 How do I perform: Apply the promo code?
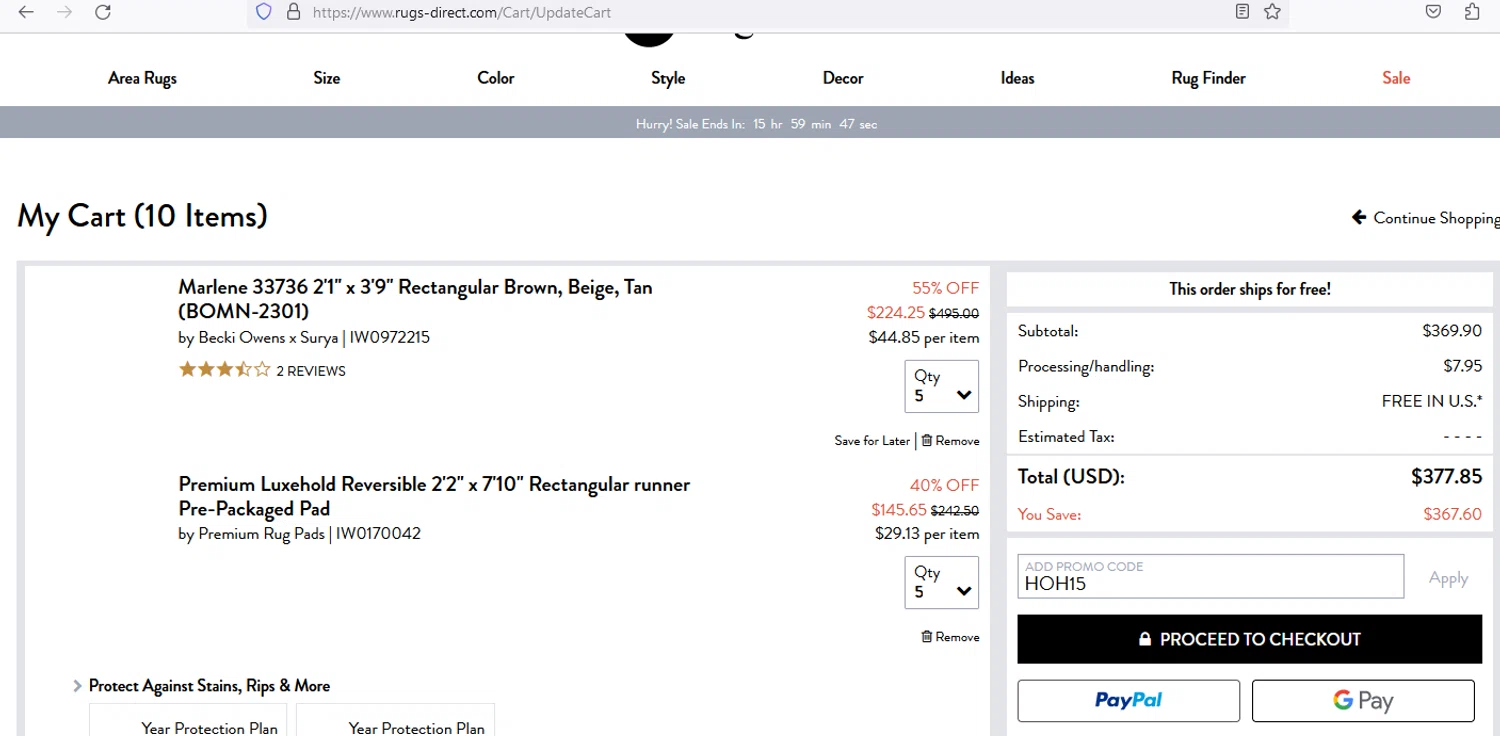pyautogui.click(x=1448, y=578)
